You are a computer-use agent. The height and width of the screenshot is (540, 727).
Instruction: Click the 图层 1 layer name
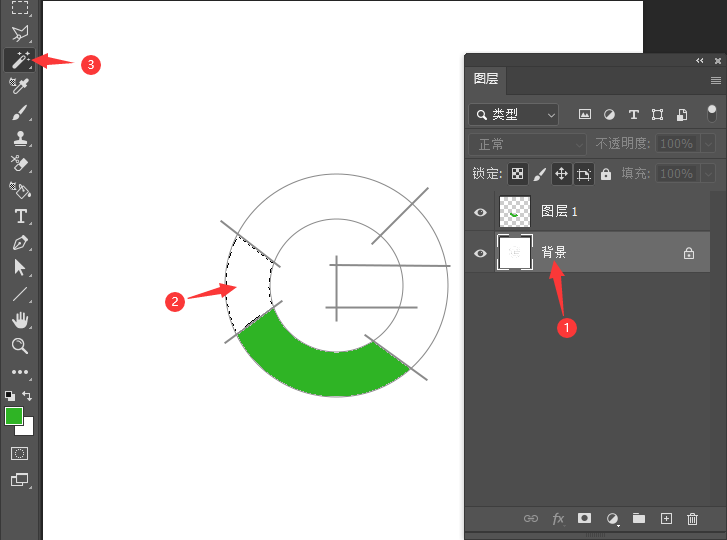click(559, 211)
